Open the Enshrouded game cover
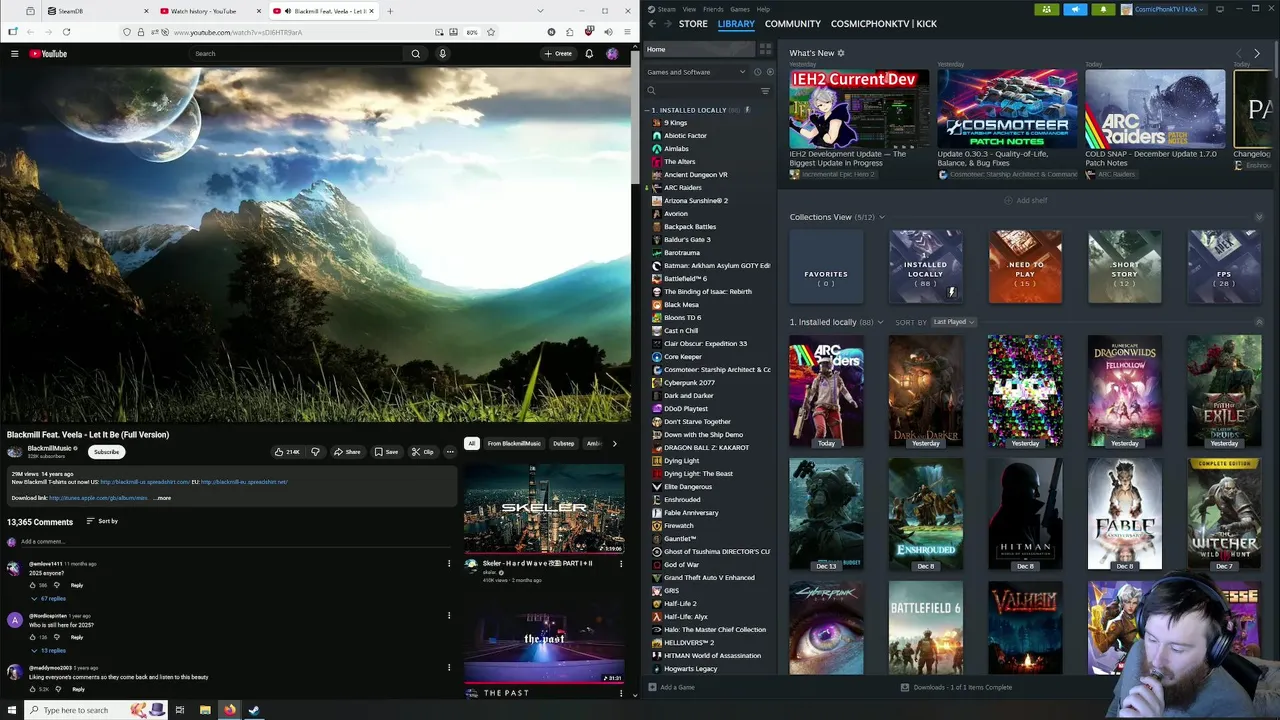1280x720 pixels. click(x=926, y=515)
